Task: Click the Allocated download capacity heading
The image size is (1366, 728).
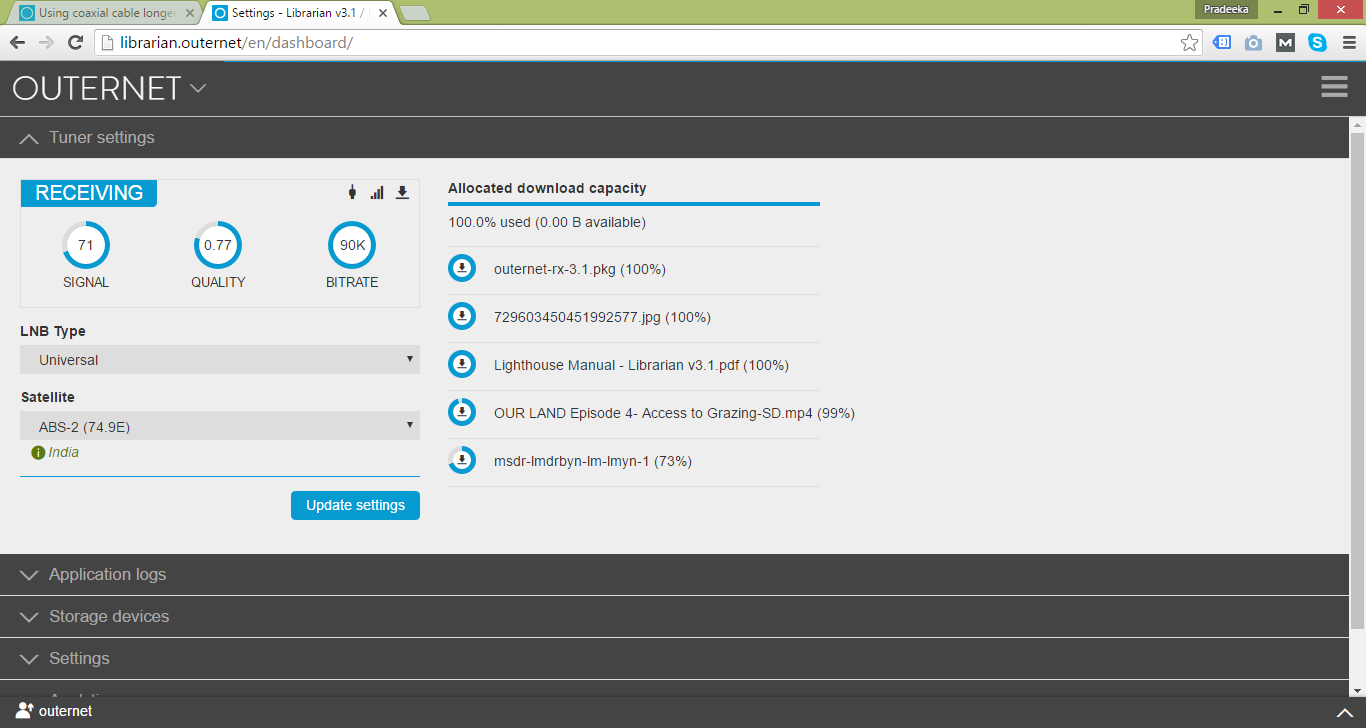Action: tap(547, 188)
